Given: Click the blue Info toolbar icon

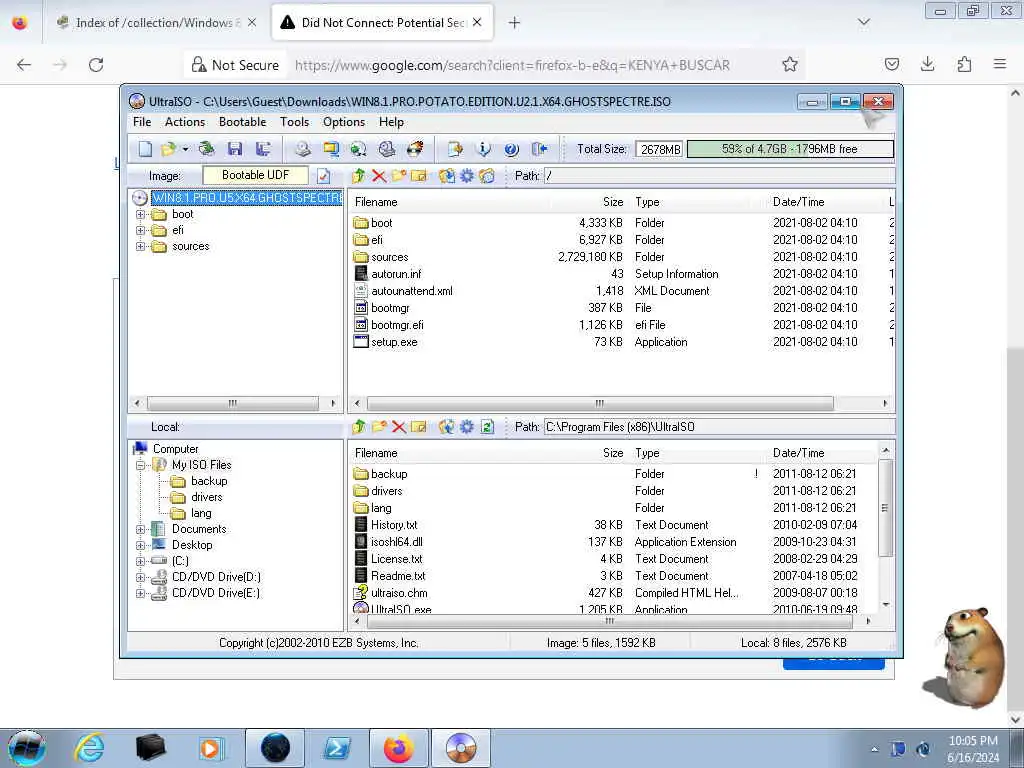Looking at the screenshot, I should (483, 150).
